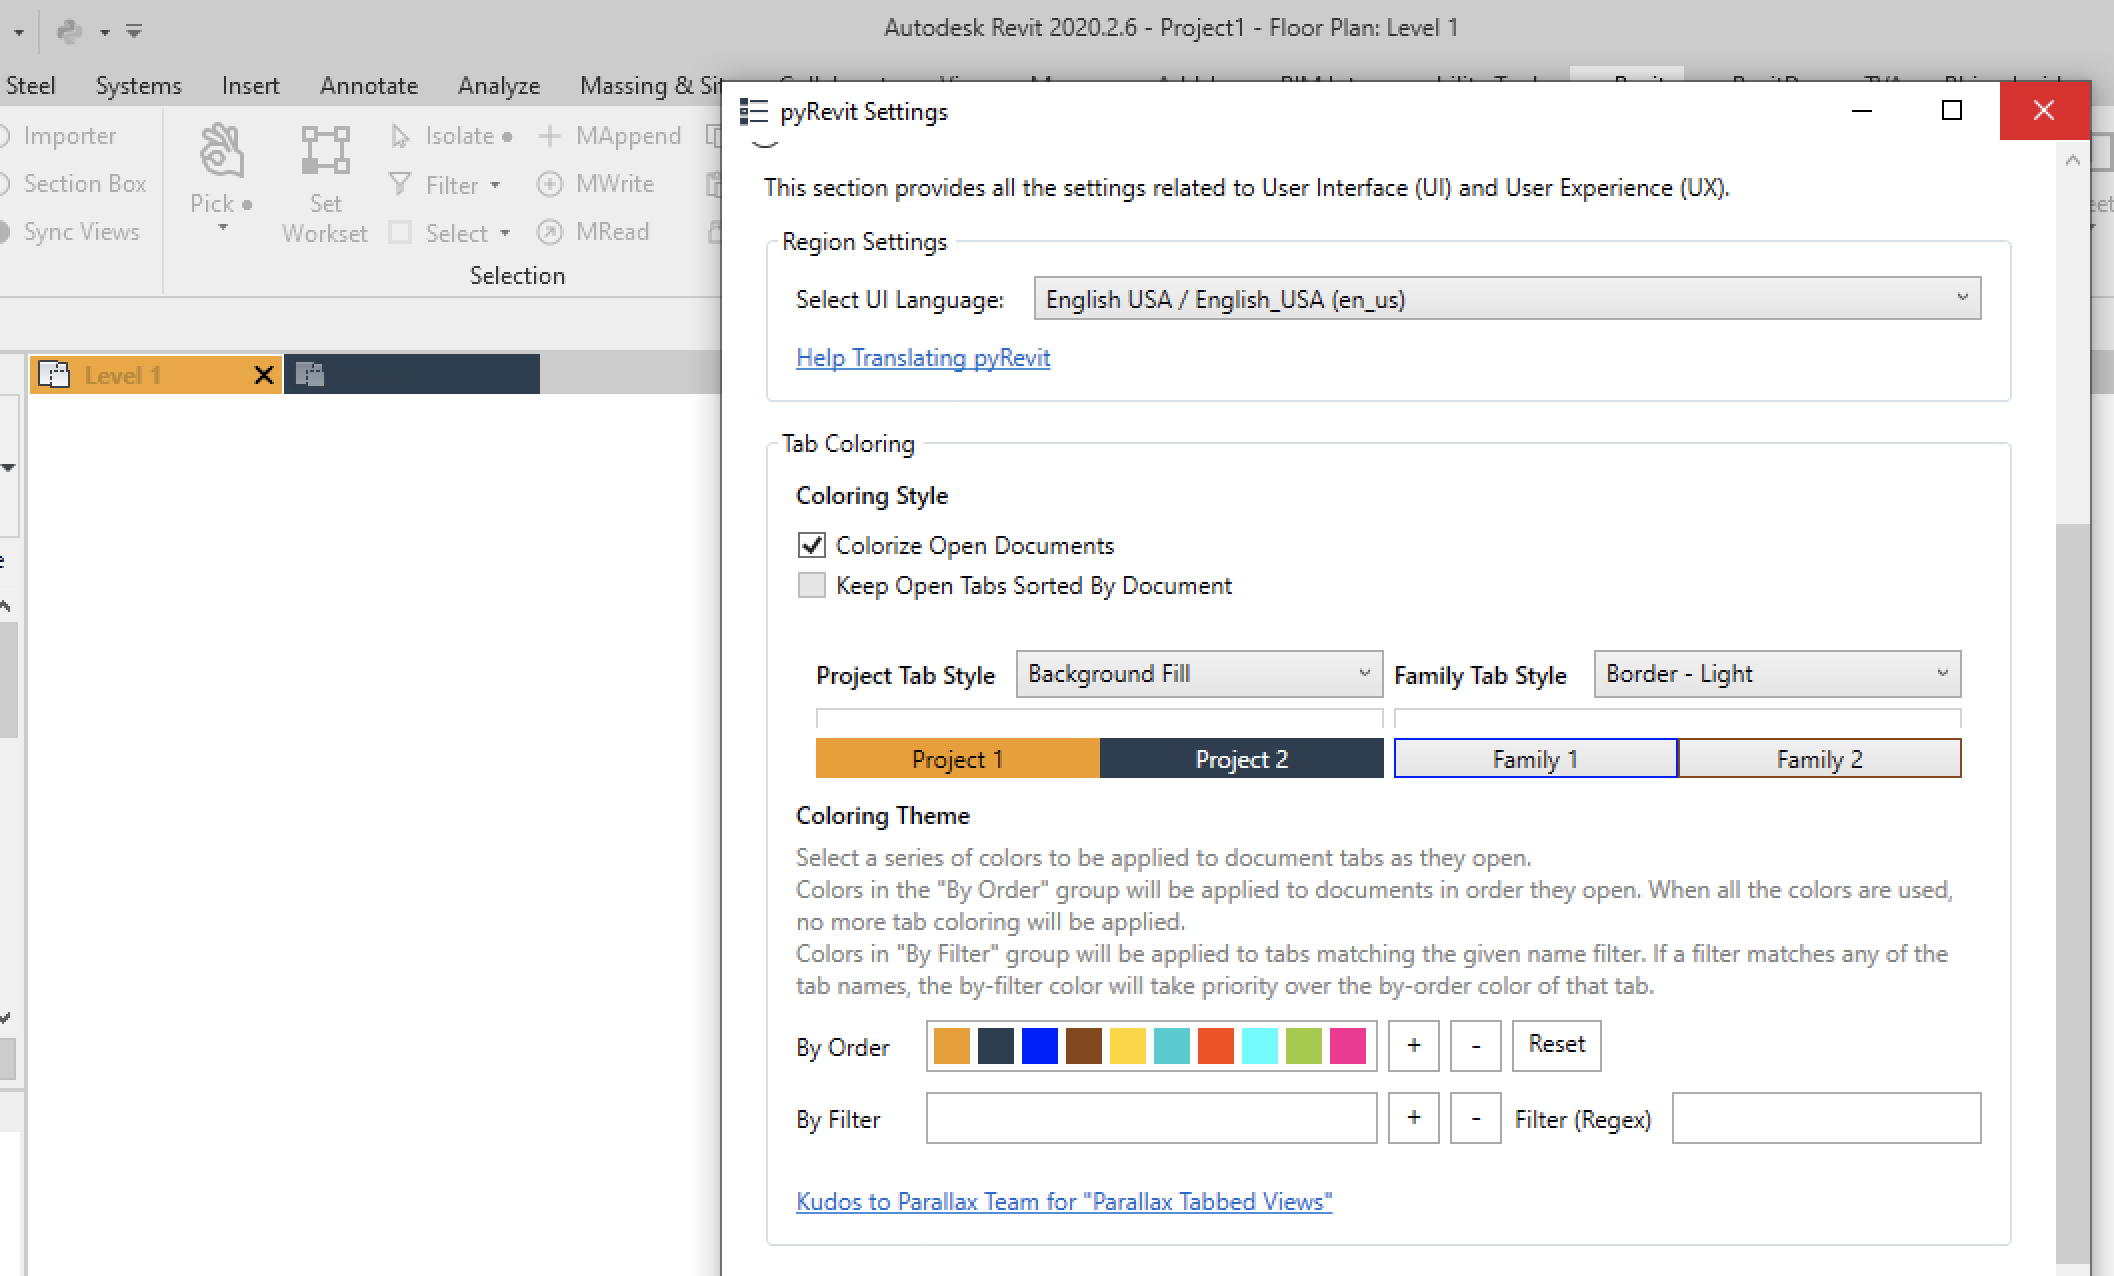Click the Project 2 preview tab
Viewport: 2114px width, 1276px height.
(x=1242, y=758)
